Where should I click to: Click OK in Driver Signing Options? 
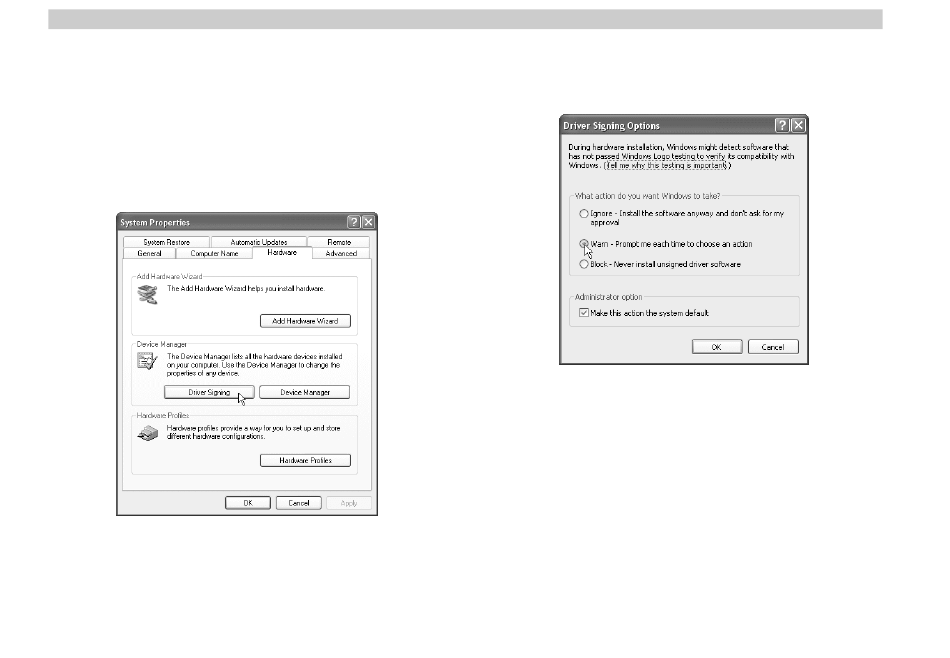click(717, 347)
